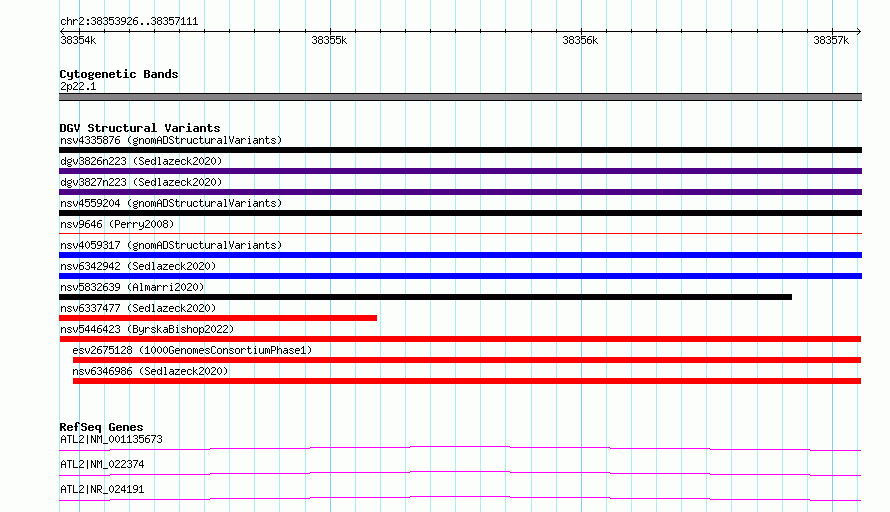Select the Cytogenetic Bands track title
The width and height of the screenshot is (890, 512).
(119, 74)
